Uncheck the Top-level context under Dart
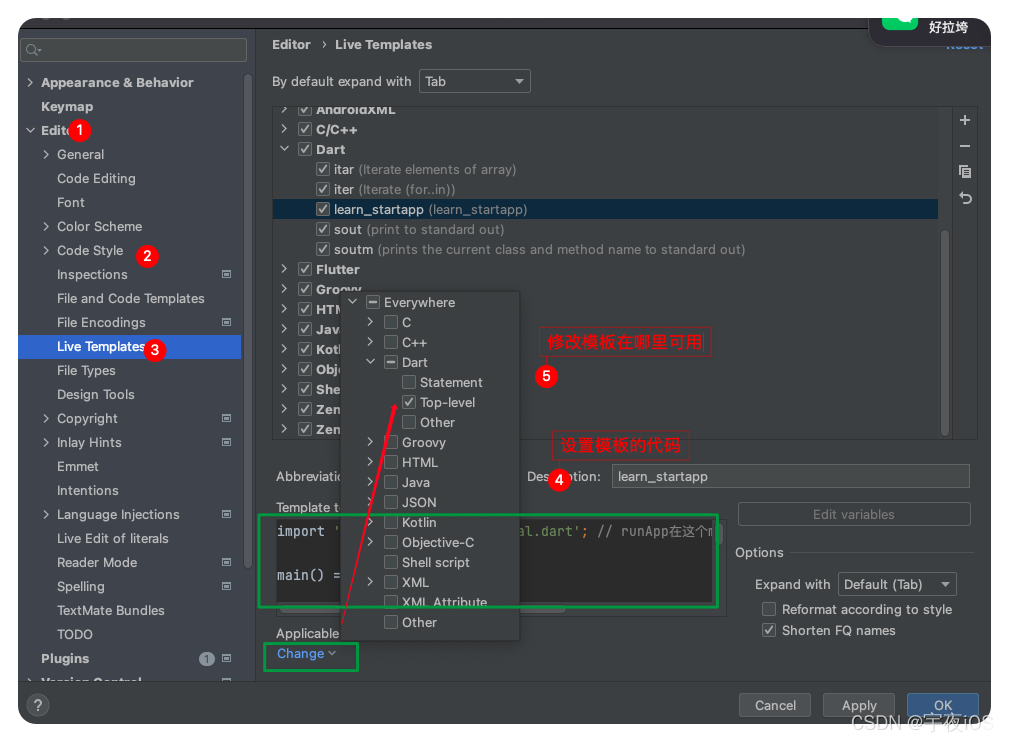This screenshot has width=1009, height=742. pos(409,402)
